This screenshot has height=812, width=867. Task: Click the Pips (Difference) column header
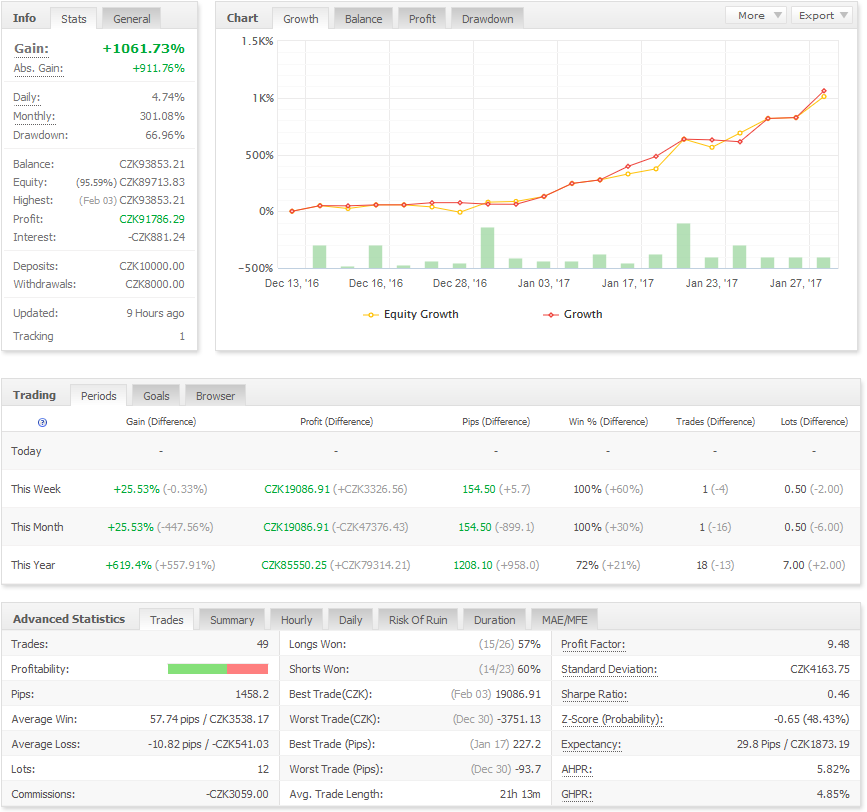tap(496, 422)
